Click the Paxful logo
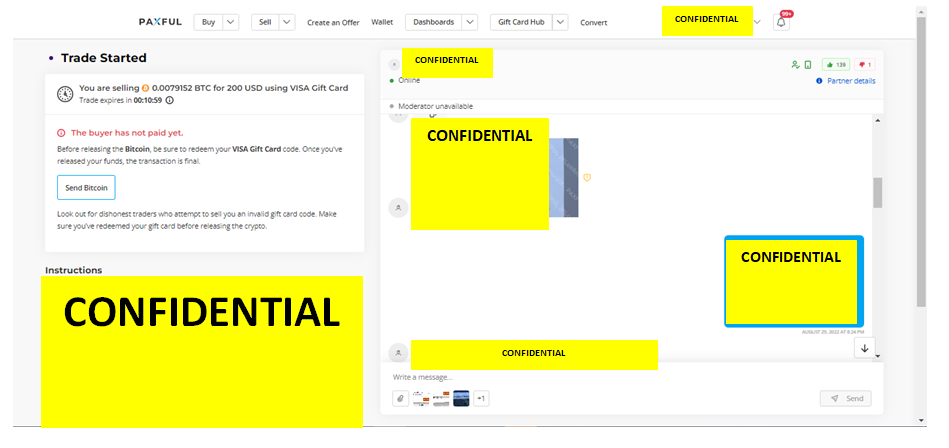This screenshot has height=448, width=949. point(160,22)
